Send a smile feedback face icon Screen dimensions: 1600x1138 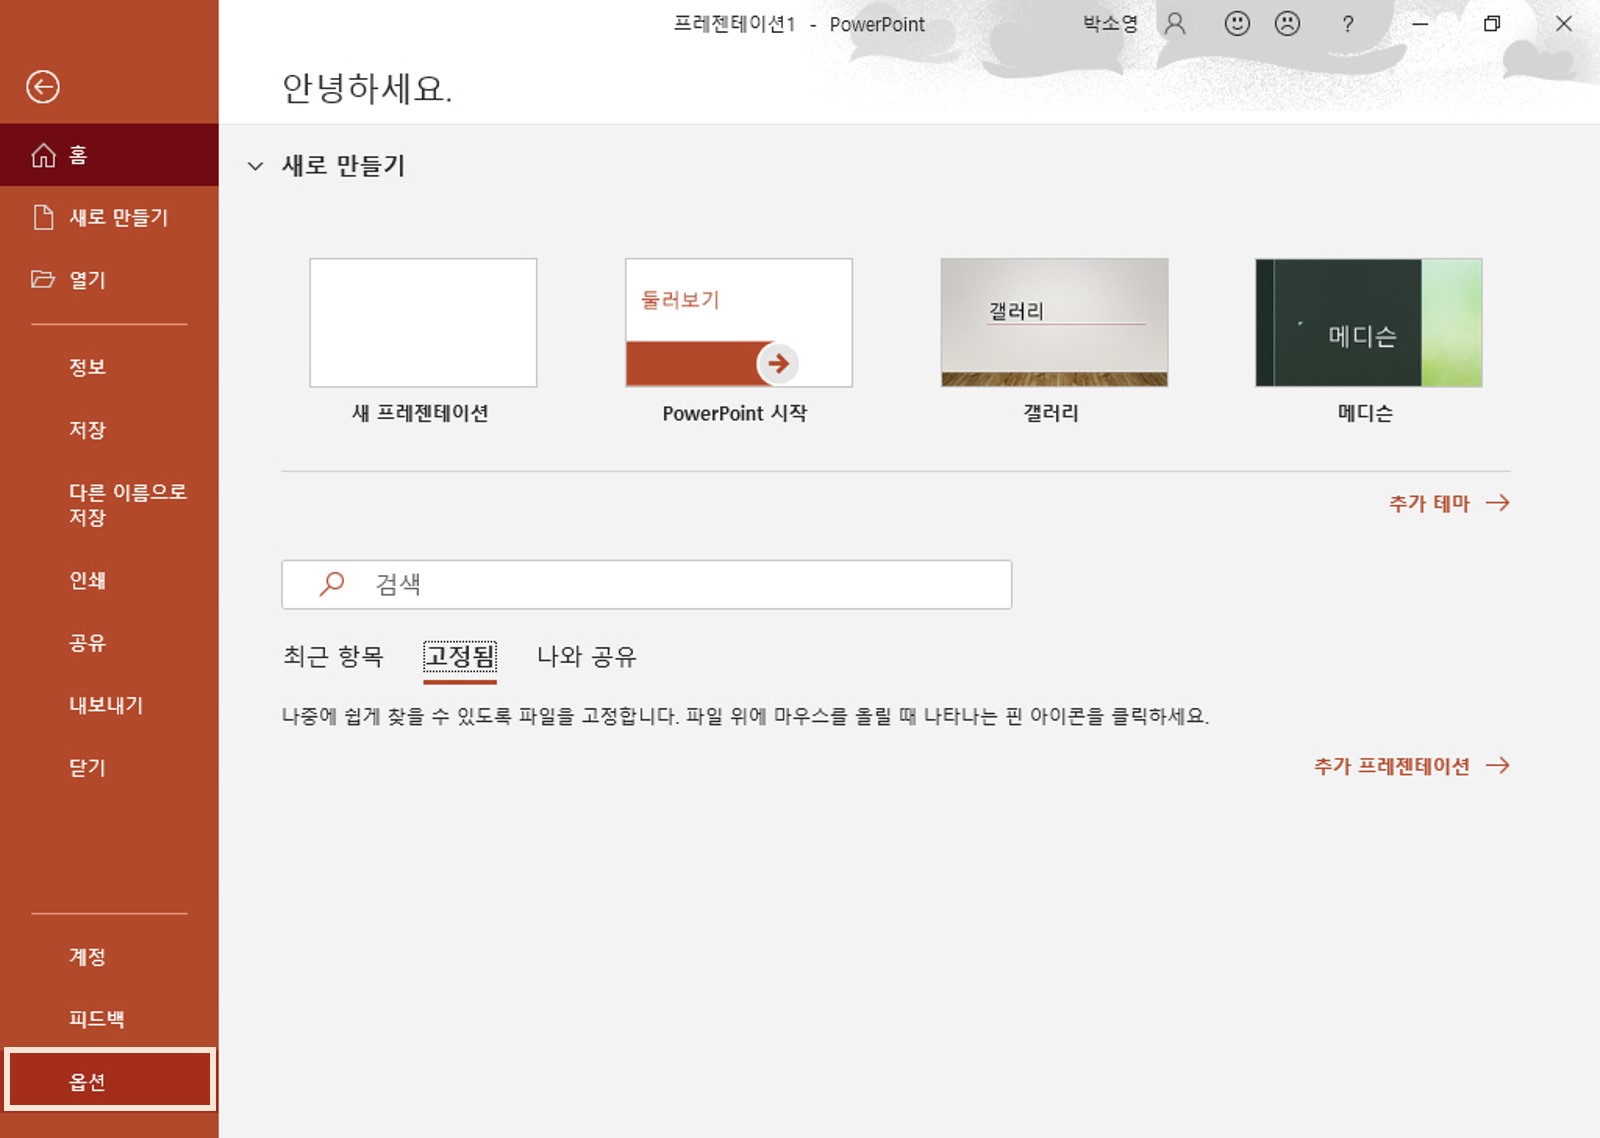point(1237,23)
